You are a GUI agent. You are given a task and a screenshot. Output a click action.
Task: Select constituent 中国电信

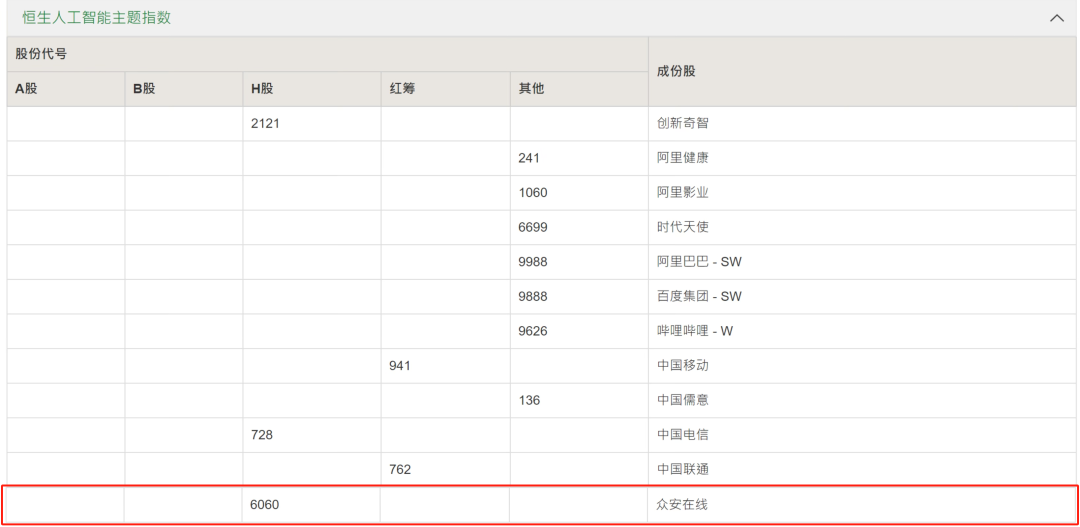click(x=683, y=435)
